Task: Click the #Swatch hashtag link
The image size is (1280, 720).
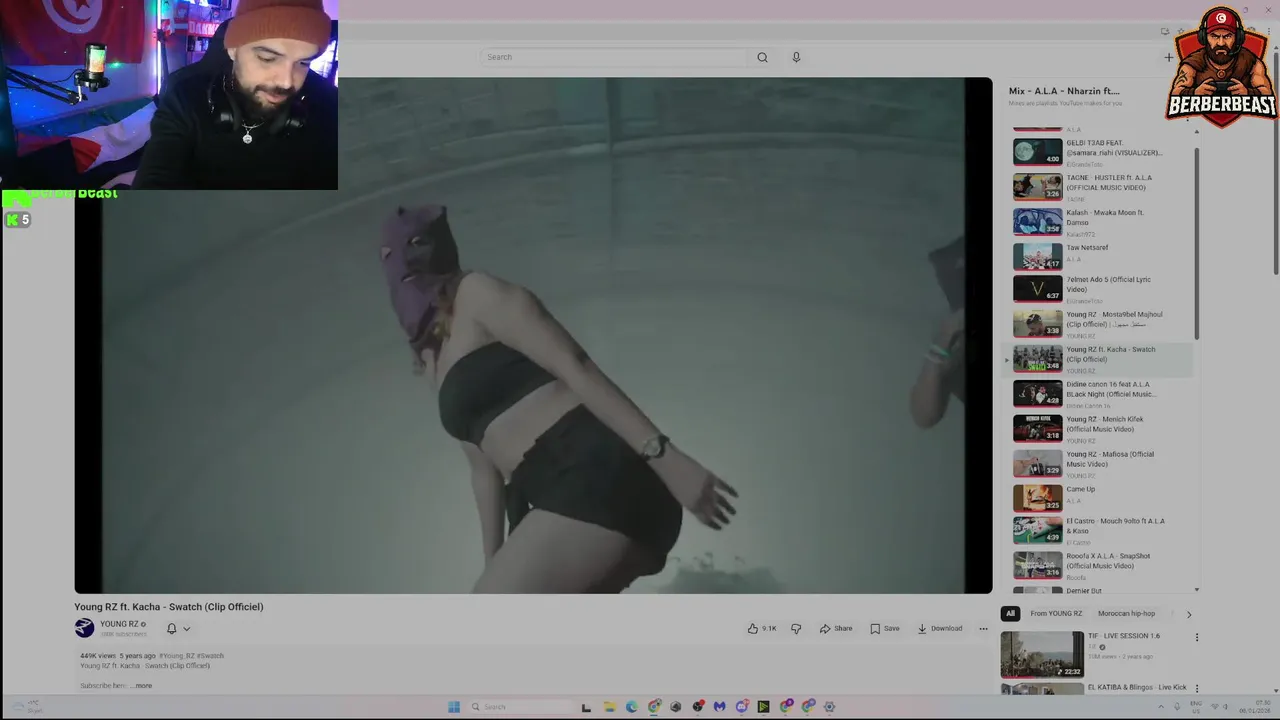Action: pos(210,656)
